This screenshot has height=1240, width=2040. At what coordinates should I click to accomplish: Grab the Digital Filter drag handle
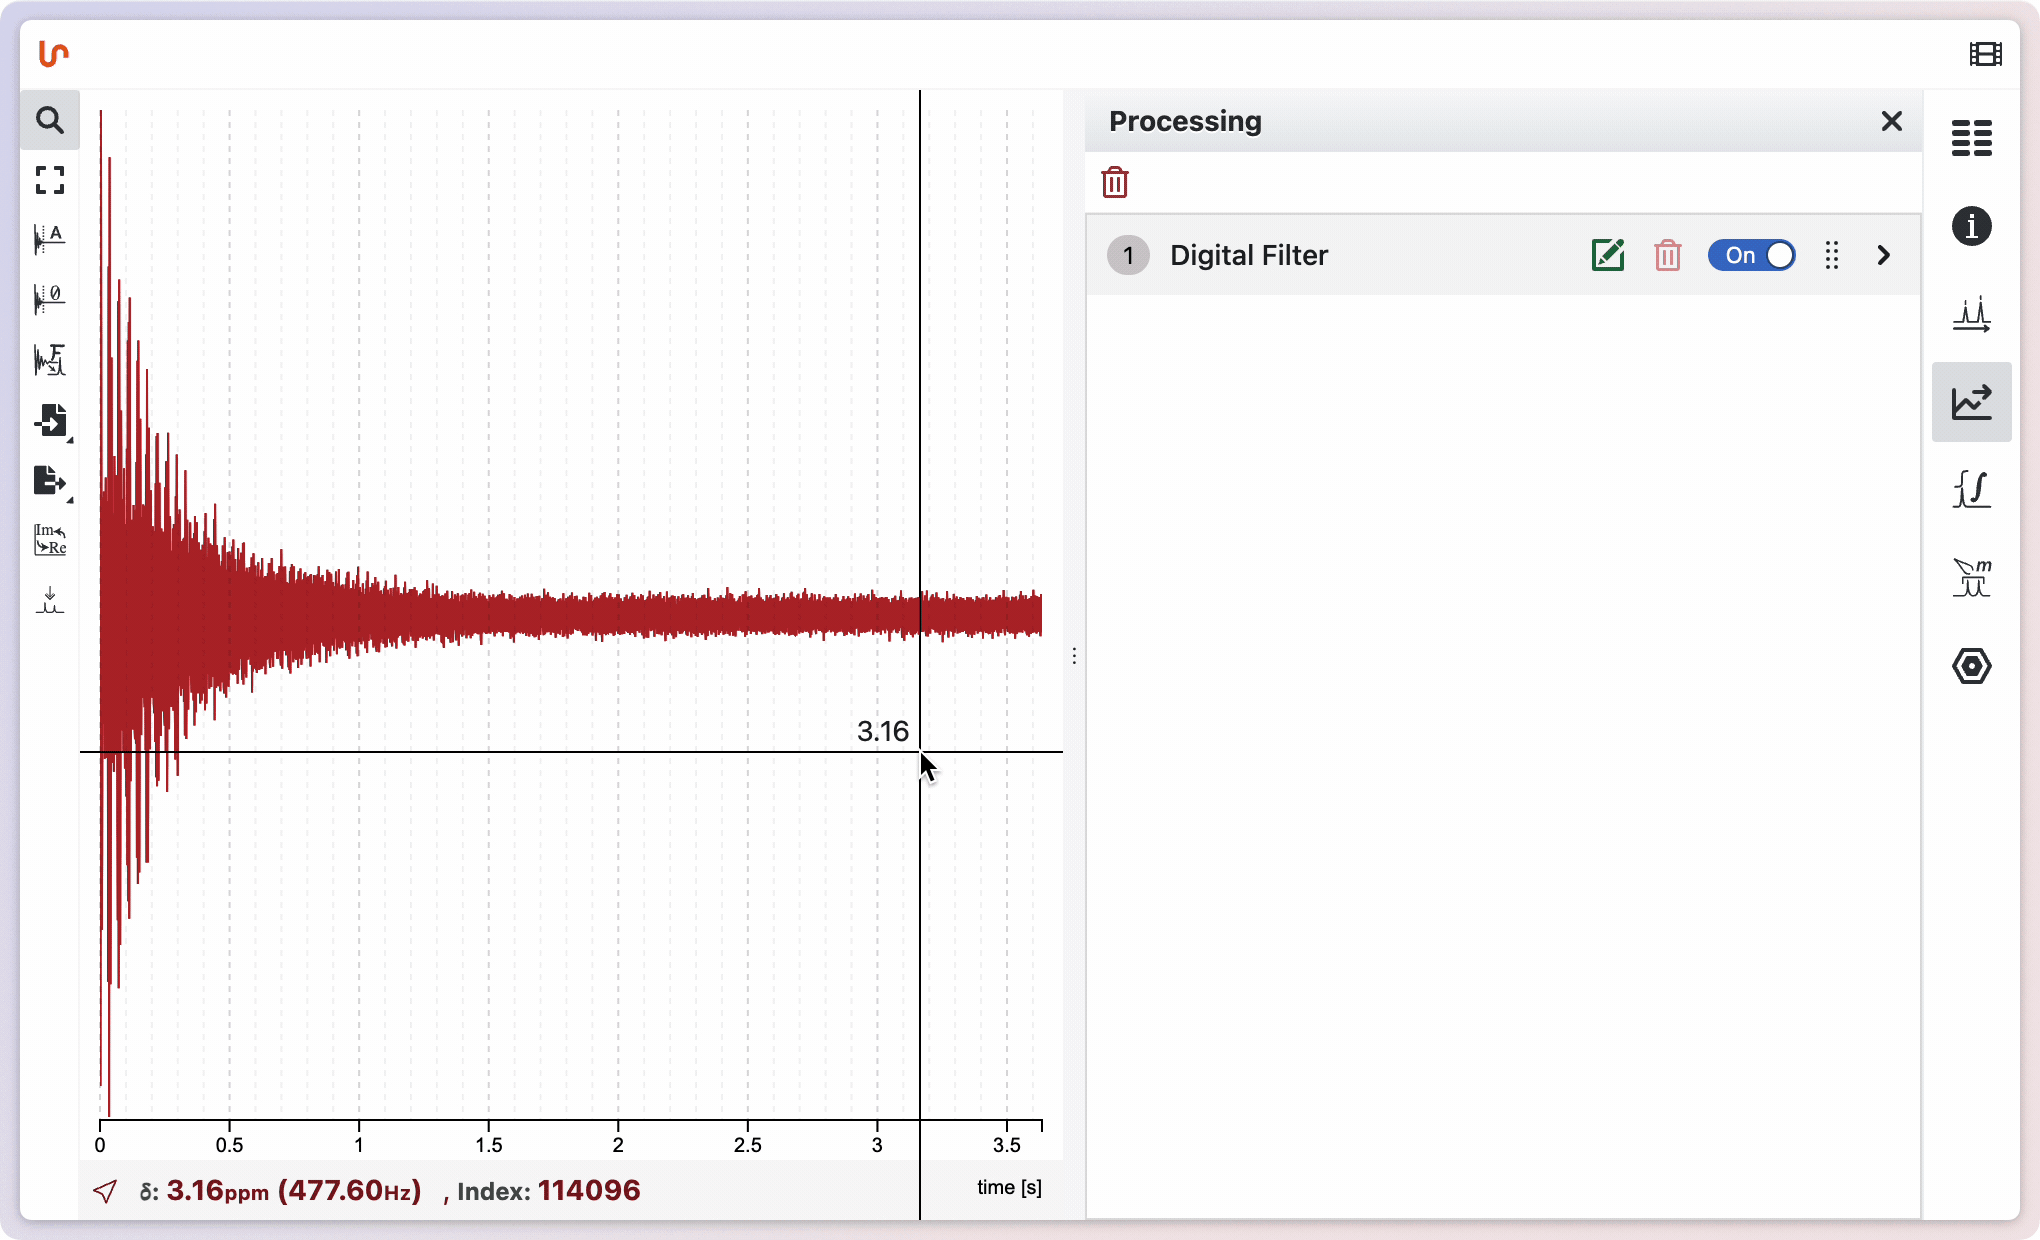(1831, 255)
